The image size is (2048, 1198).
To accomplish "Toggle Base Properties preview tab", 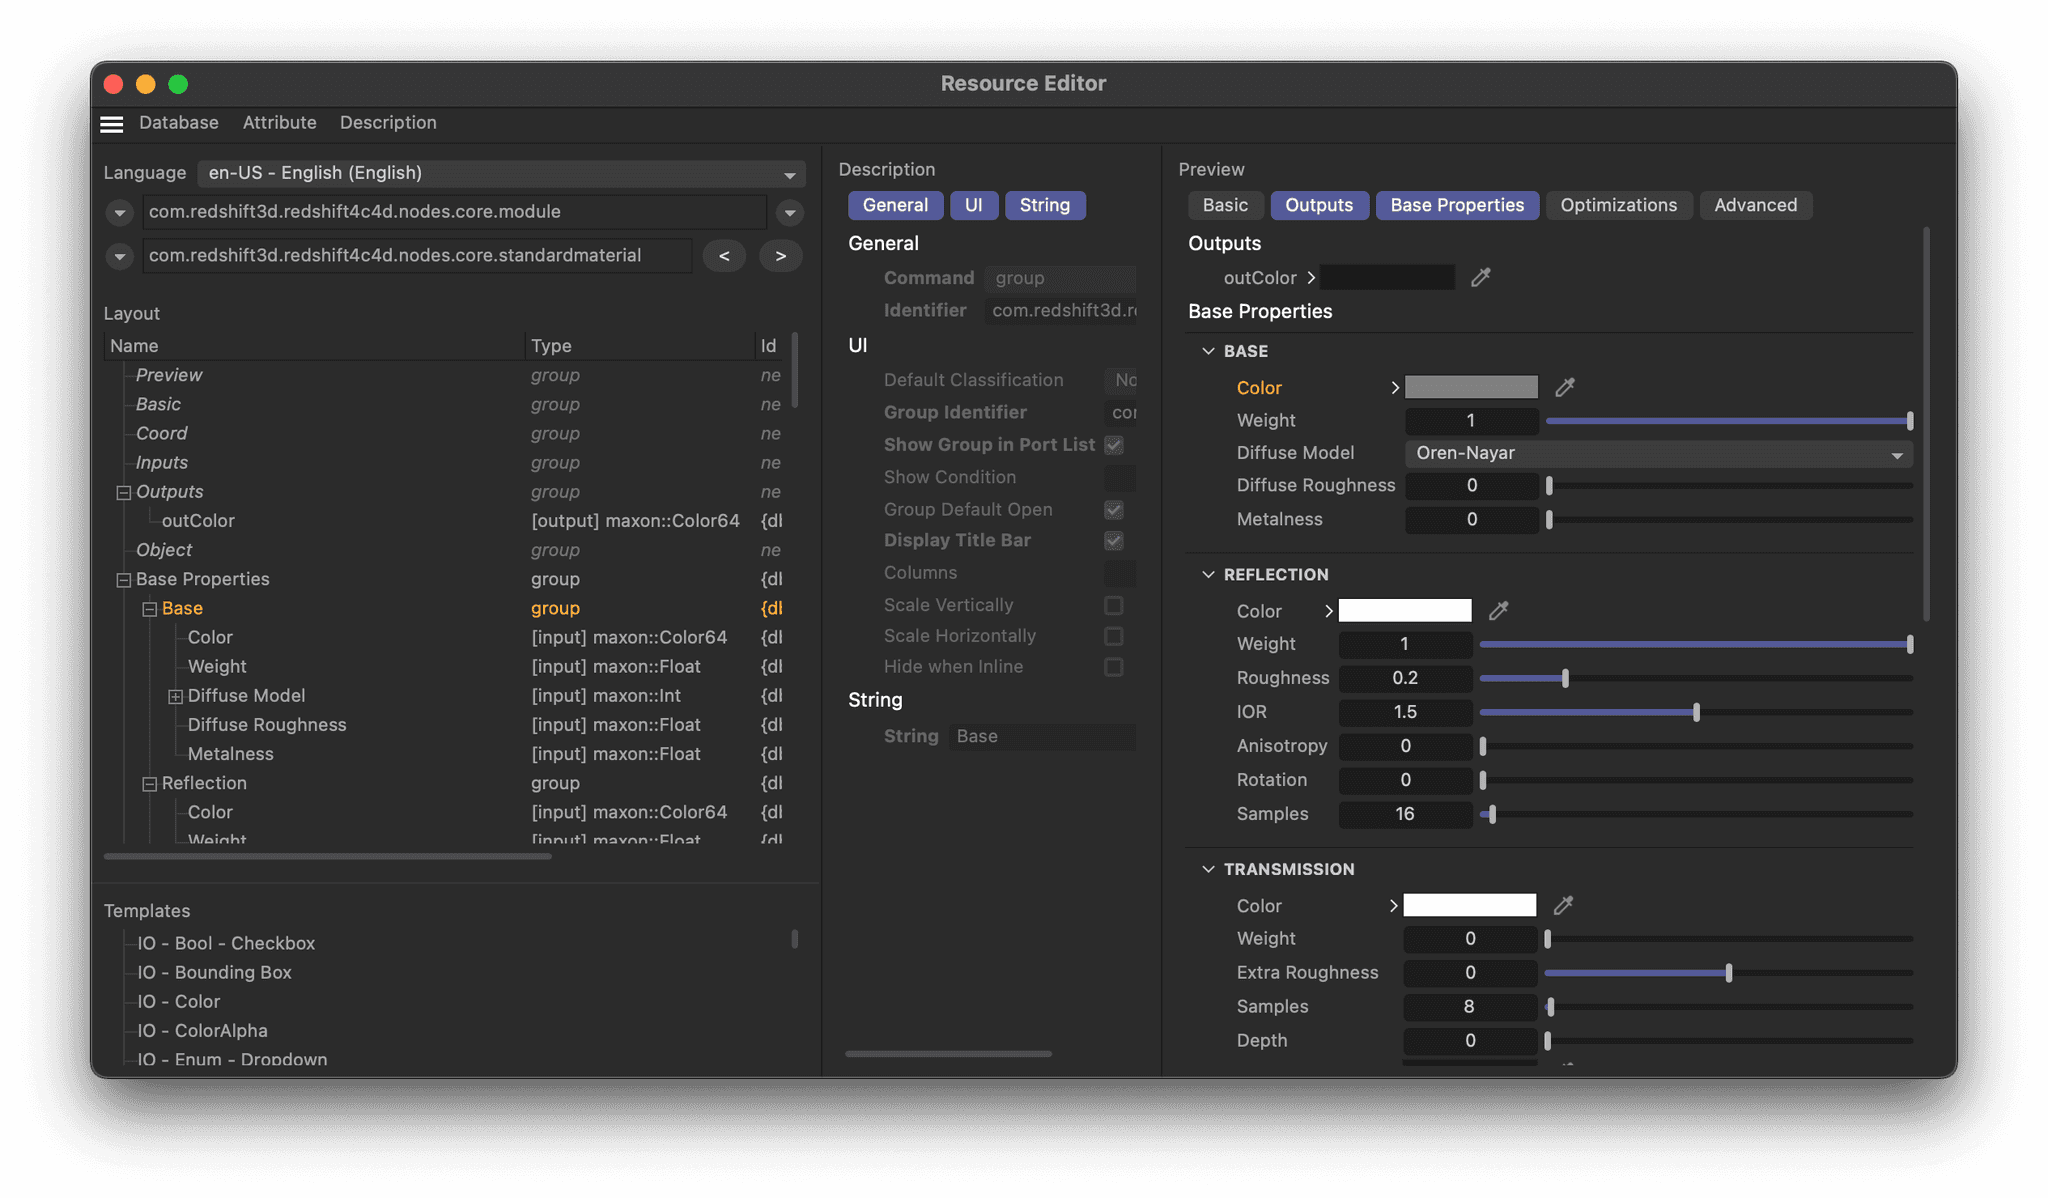I will (x=1457, y=205).
